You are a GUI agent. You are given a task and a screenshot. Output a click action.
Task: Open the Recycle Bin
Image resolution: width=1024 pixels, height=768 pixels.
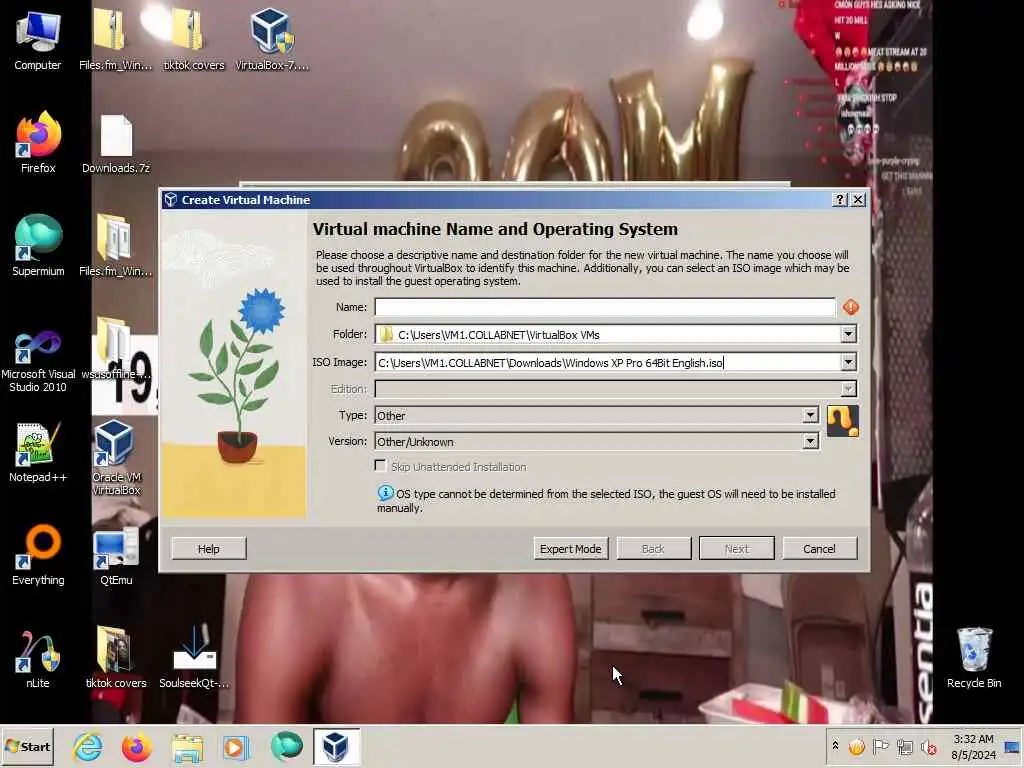[974, 658]
